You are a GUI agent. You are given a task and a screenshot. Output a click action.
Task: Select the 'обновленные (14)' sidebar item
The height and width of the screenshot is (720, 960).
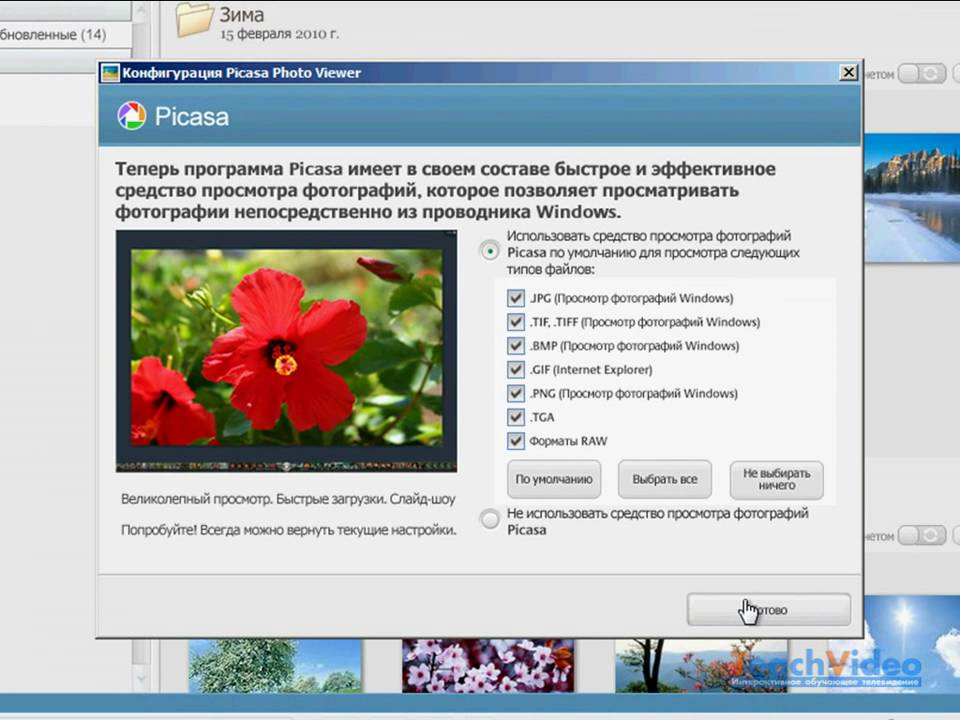[53, 35]
